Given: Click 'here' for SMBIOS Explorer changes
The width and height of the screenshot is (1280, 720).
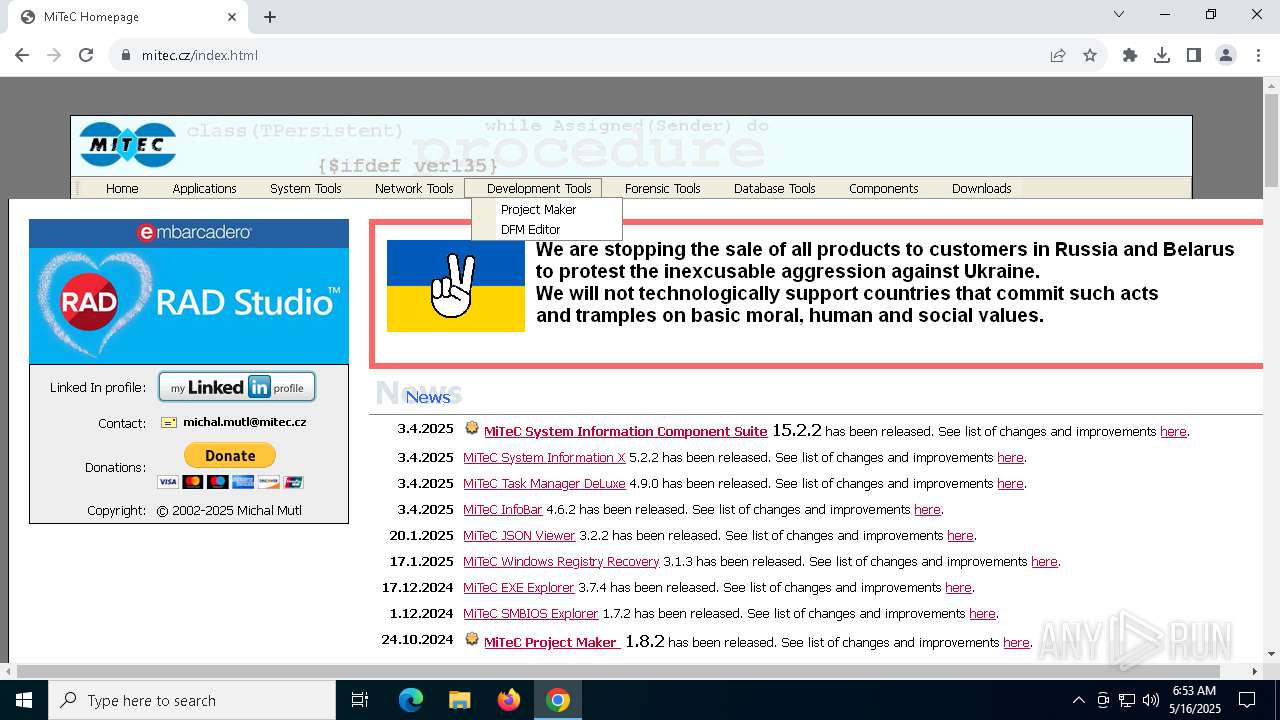Looking at the screenshot, I should tap(982, 613).
